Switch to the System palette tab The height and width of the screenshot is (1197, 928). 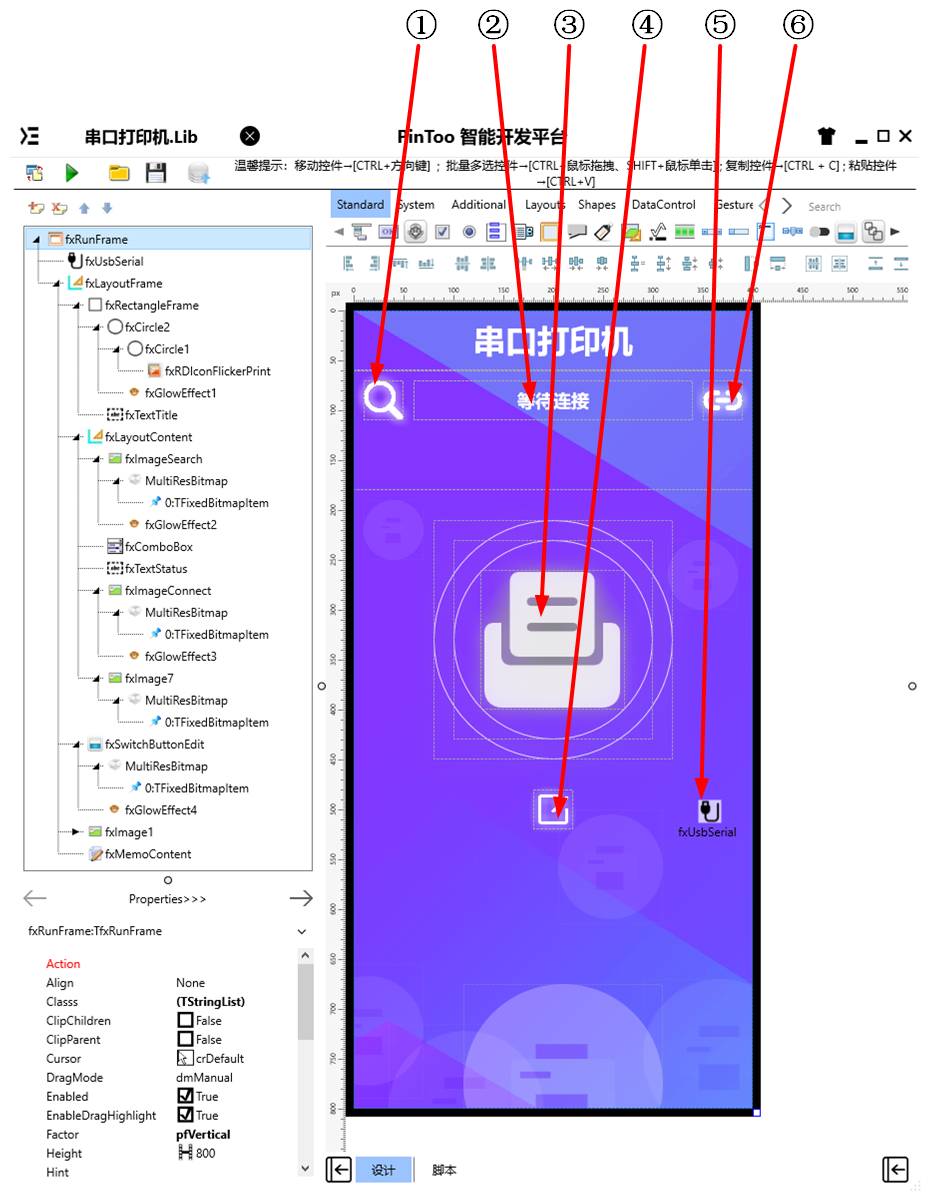(417, 205)
